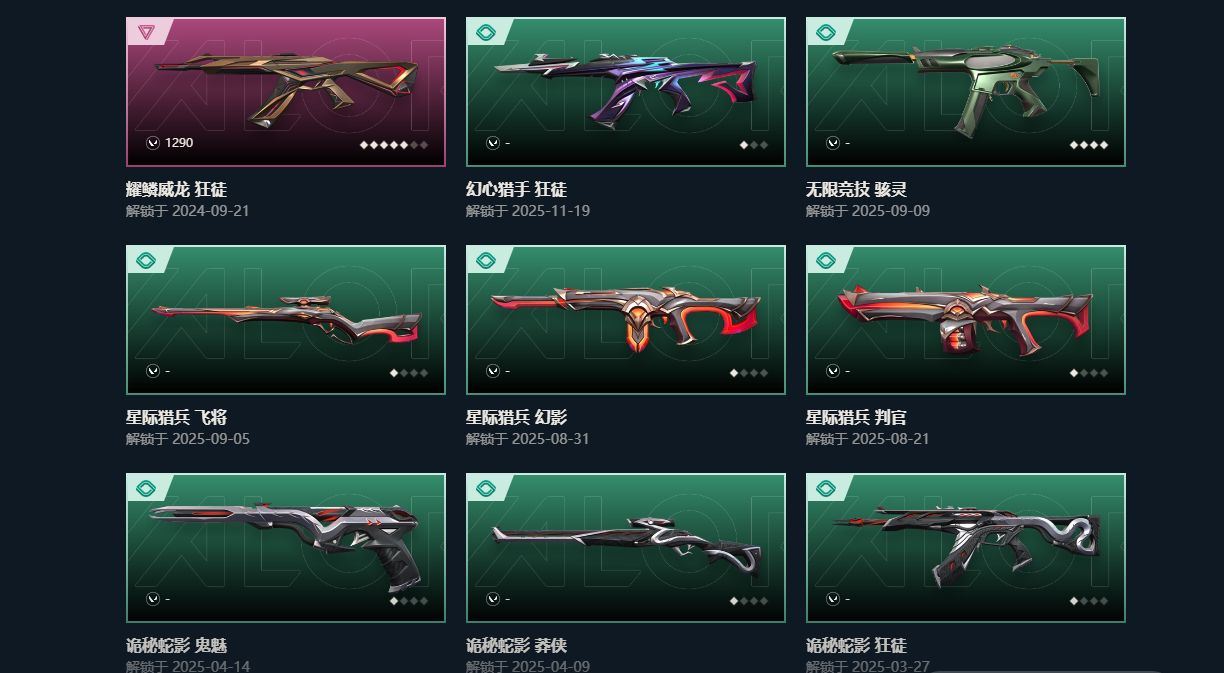1224x673 pixels.
Task: Click VP currency icon next to 1290
Action: (x=153, y=143)
